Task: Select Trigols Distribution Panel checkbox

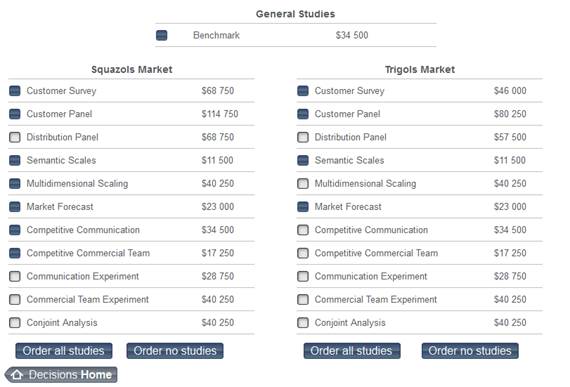Action: click(x=303, y=137)
